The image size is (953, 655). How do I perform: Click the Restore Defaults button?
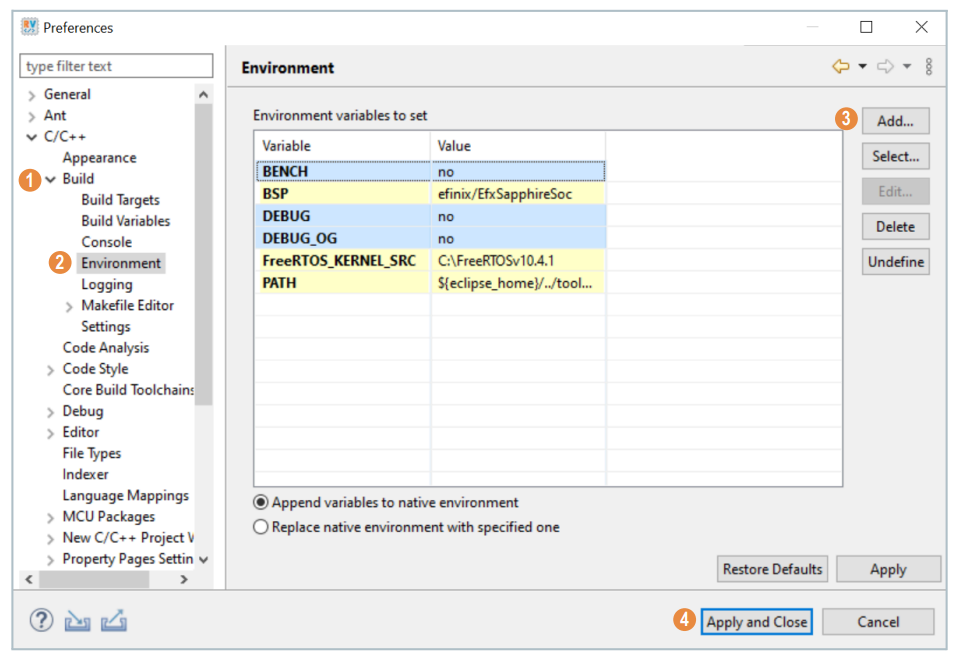[x=772, y=569]
